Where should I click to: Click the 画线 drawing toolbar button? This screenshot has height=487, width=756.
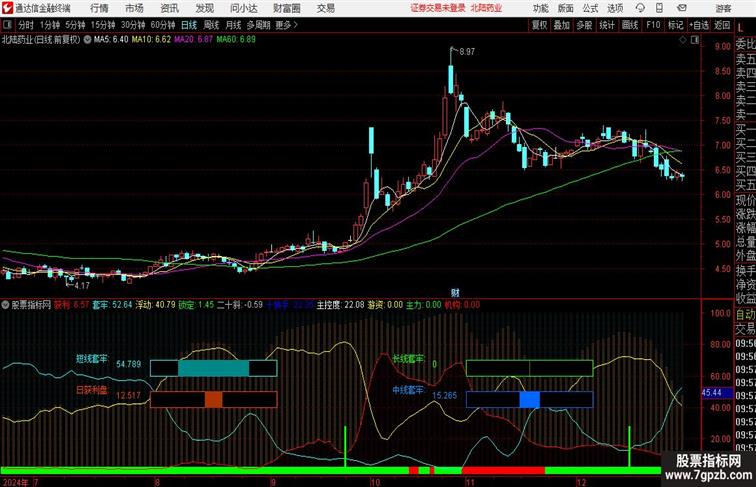click(x=630, y=25)
